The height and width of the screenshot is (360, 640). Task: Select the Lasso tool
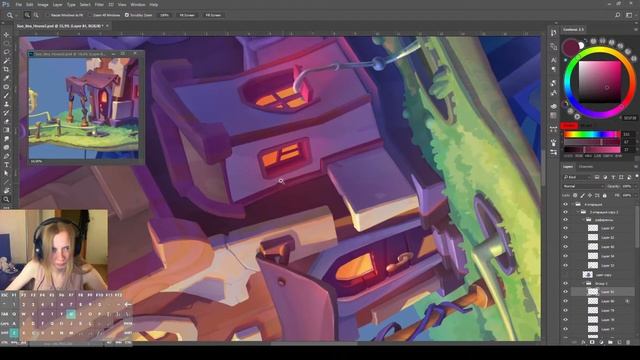pos(6,52)
